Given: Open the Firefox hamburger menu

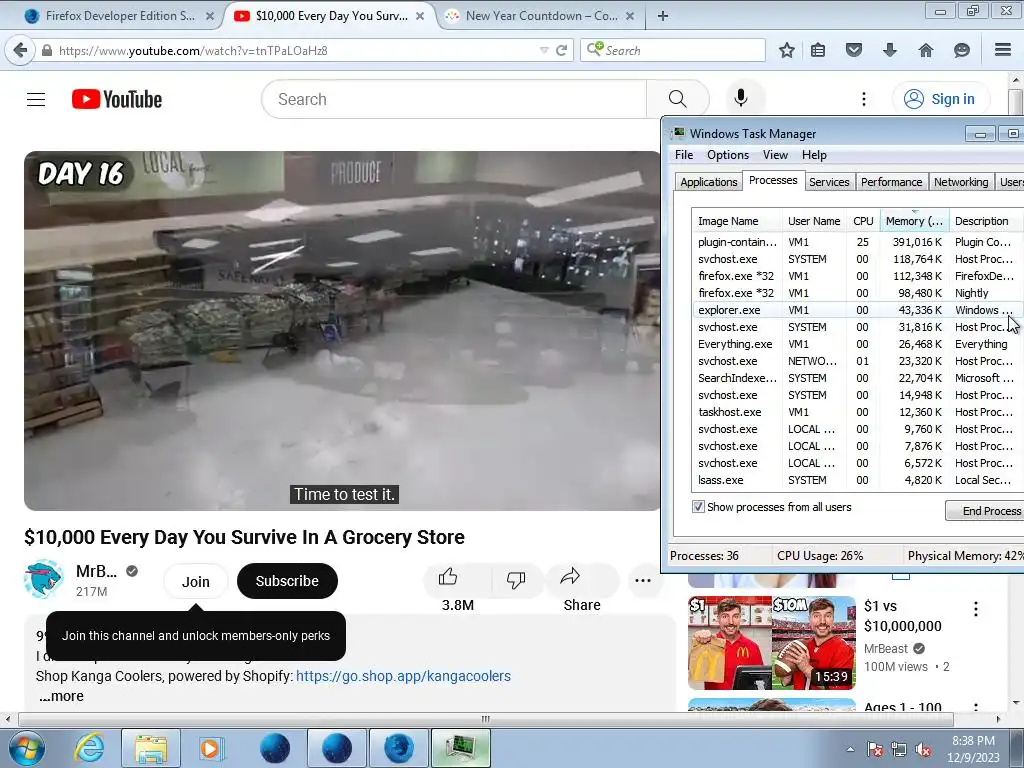Looking at the screenshot, I should point(1003,50).
